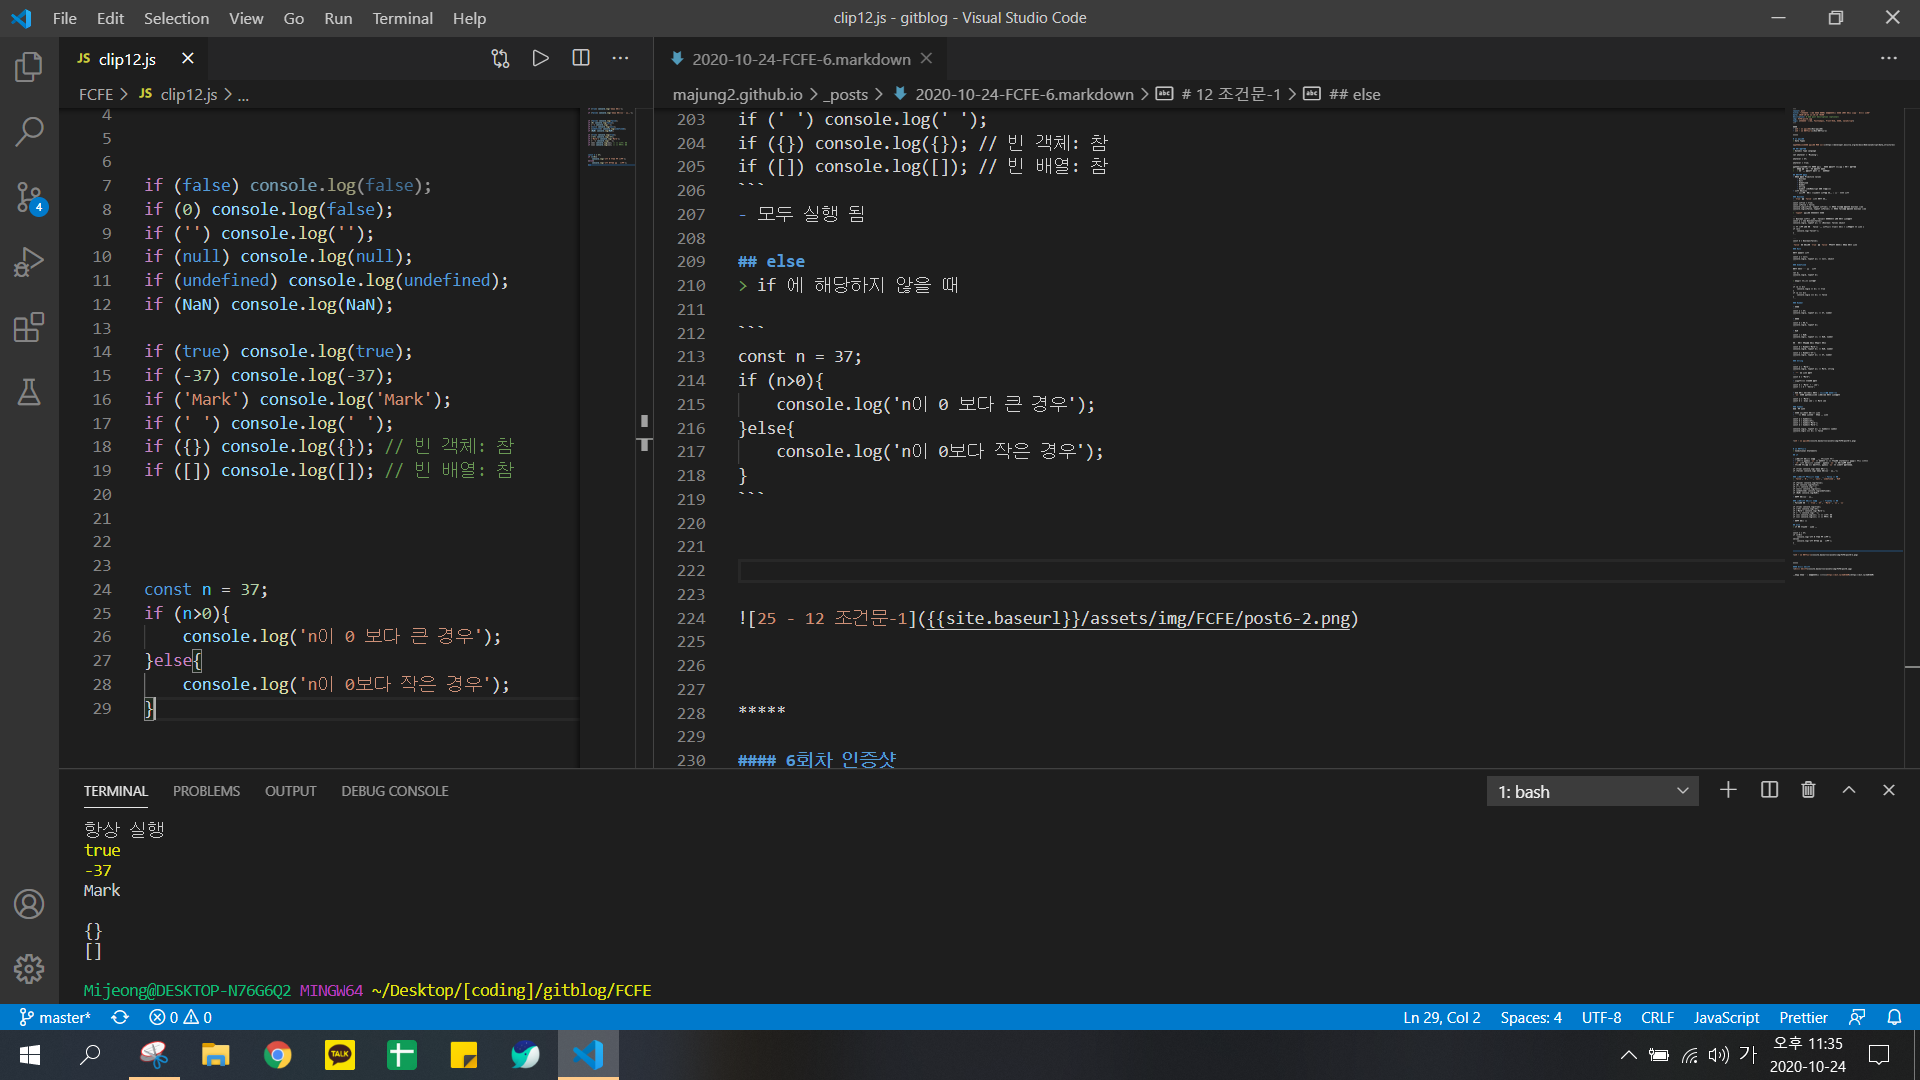
Task: Synchronize changes from status bar
Action: click(120, 1017)
